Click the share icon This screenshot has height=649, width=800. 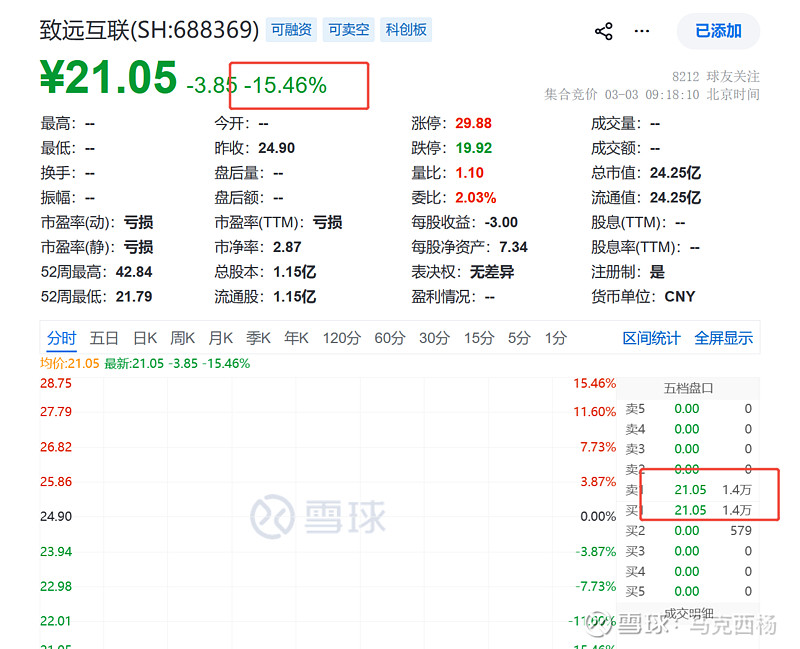[x=604, y=32]
